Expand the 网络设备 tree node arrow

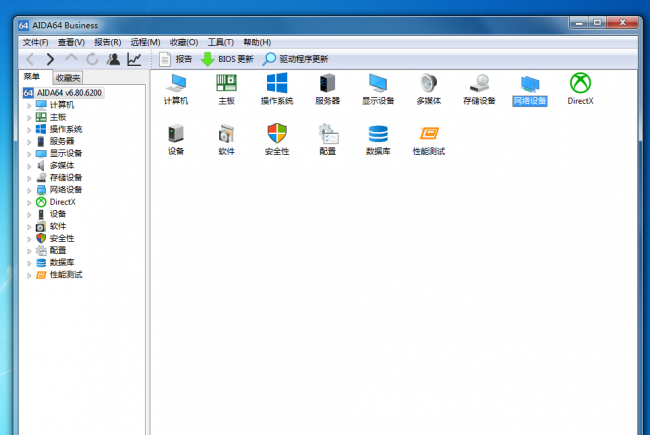point(29,190)
